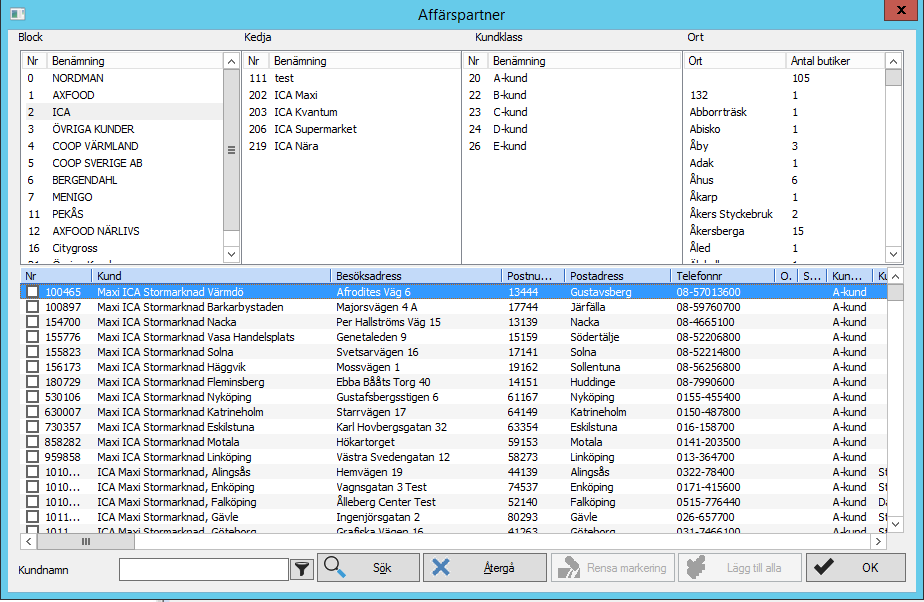Close the Affärspartner window
The width and height of the screenshot is (924, 602).
click(x=901, y=10)
